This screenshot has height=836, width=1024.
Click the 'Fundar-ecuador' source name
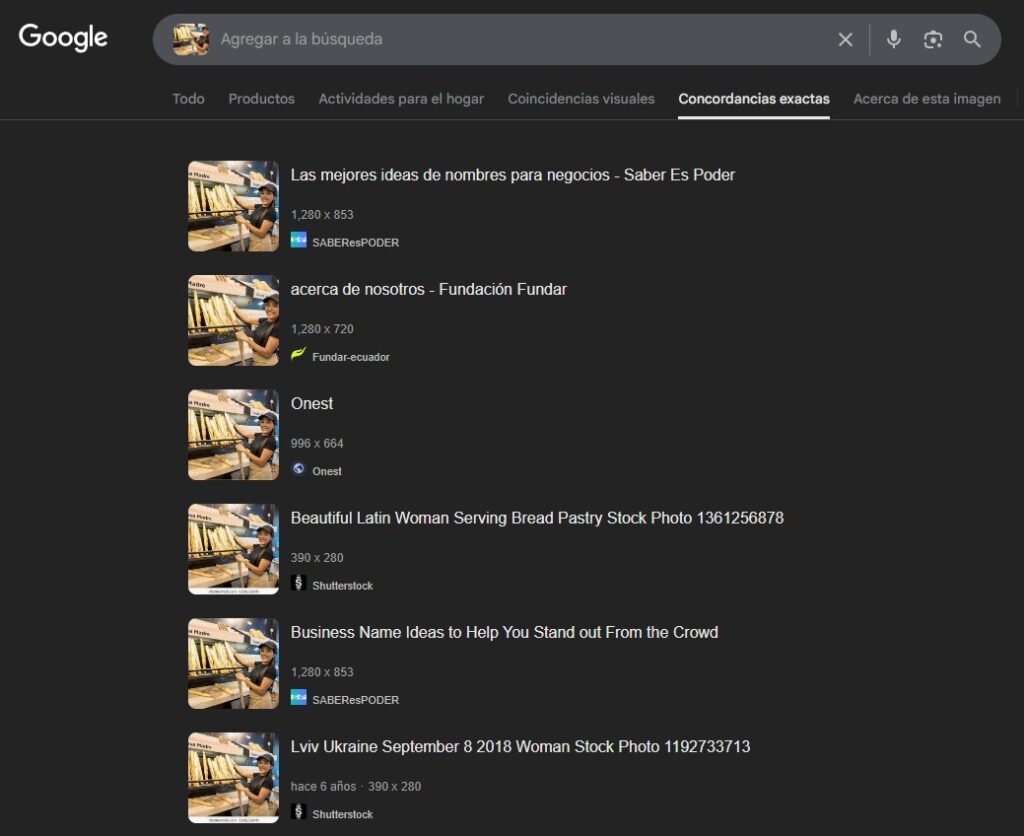[x=351, y=357]
